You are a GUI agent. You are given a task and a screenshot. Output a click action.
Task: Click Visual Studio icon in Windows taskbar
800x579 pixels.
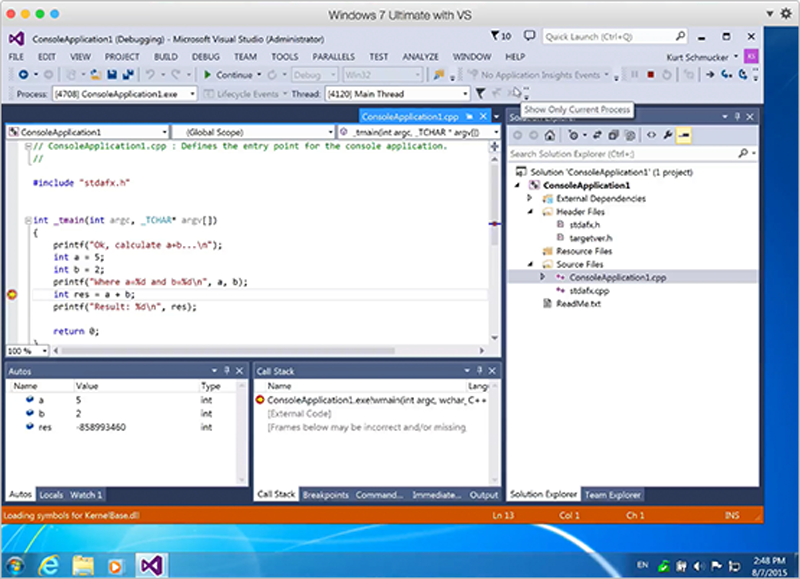click(x=152, y=565)
